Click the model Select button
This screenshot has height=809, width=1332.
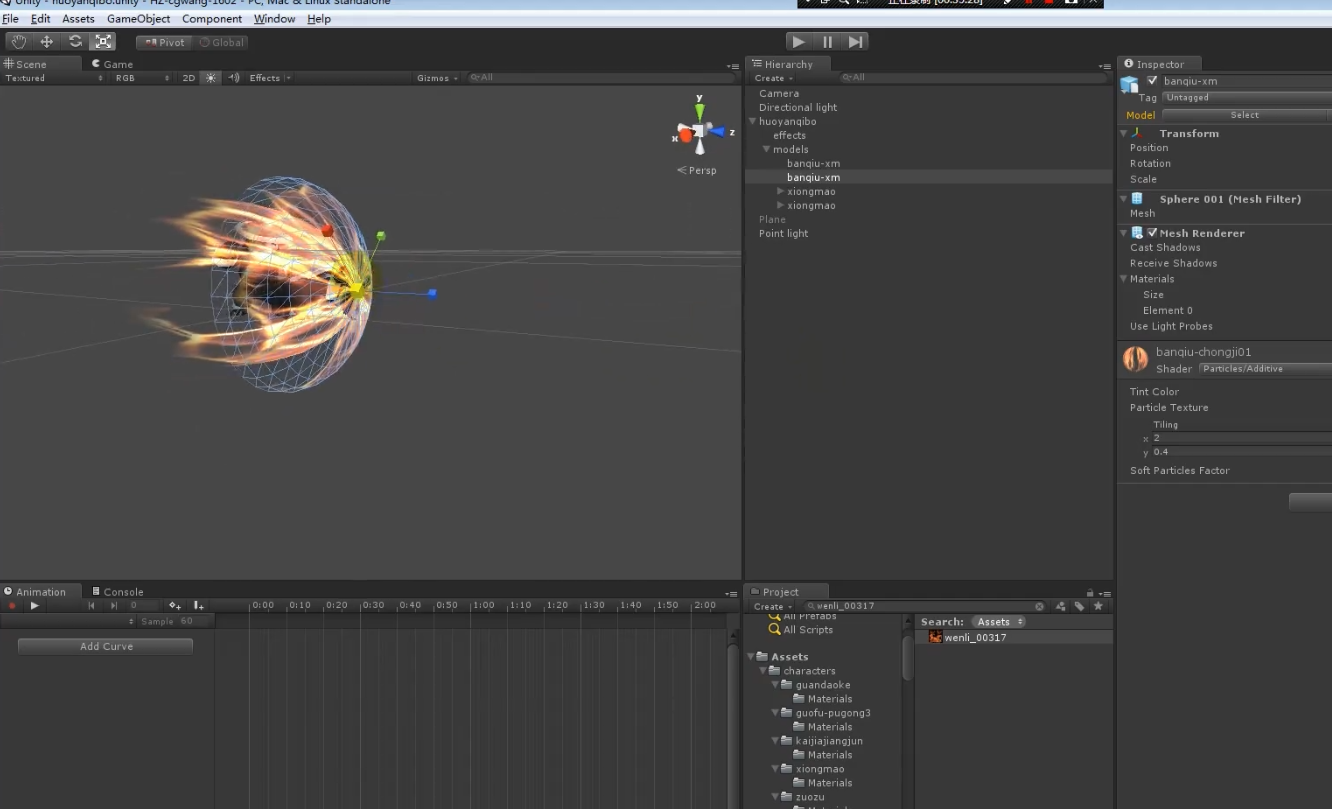1245,115
